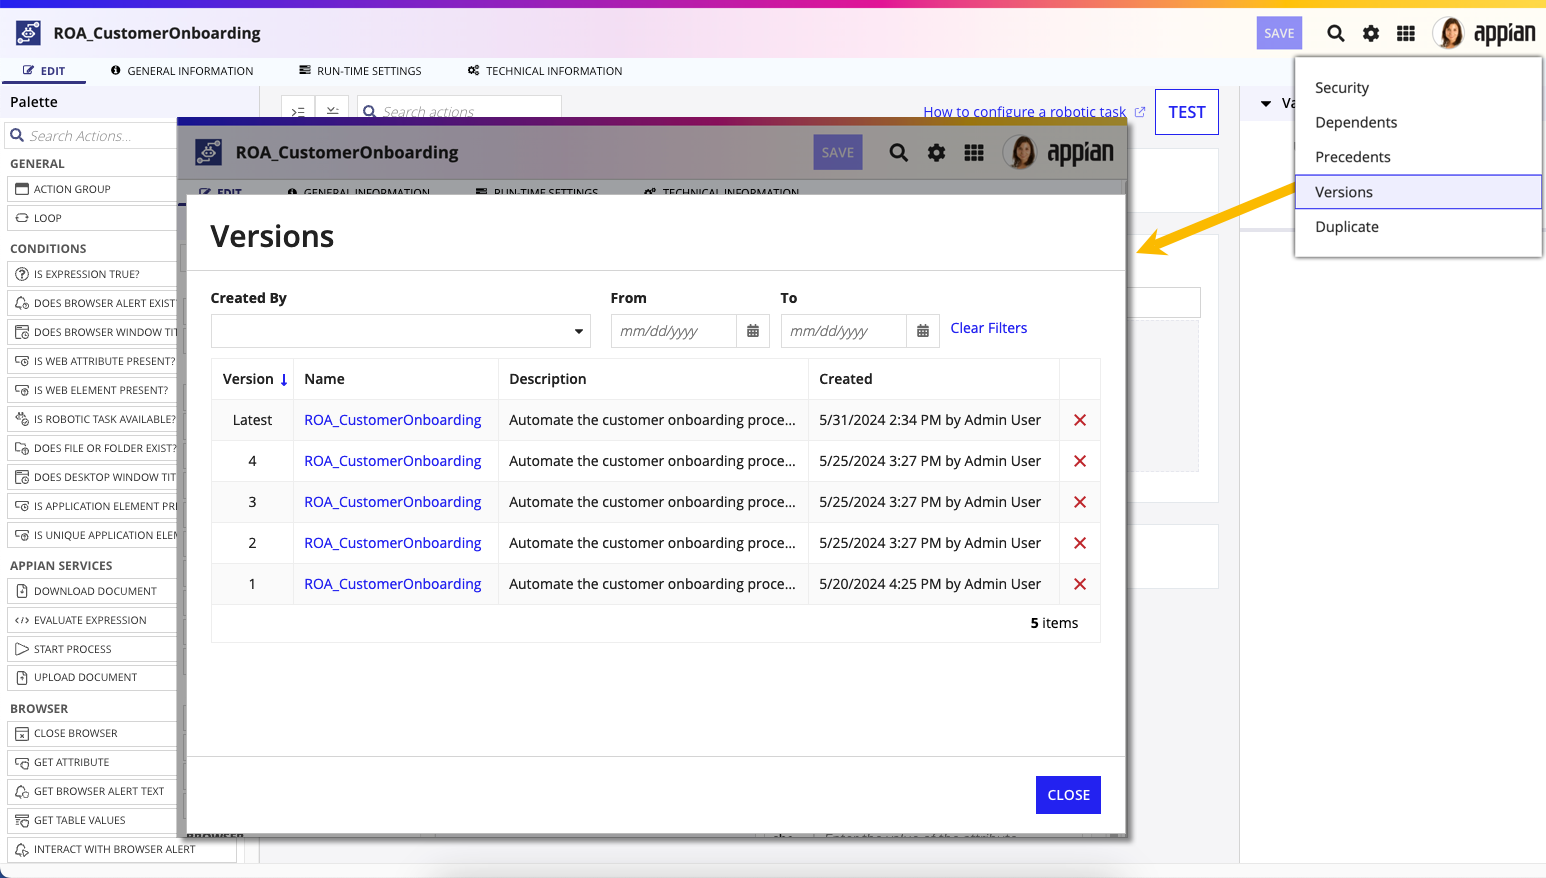Open the Technical Information tab
Image resolution: width=1546 pixels, height=878 pixels.
(x=545, y=71)
